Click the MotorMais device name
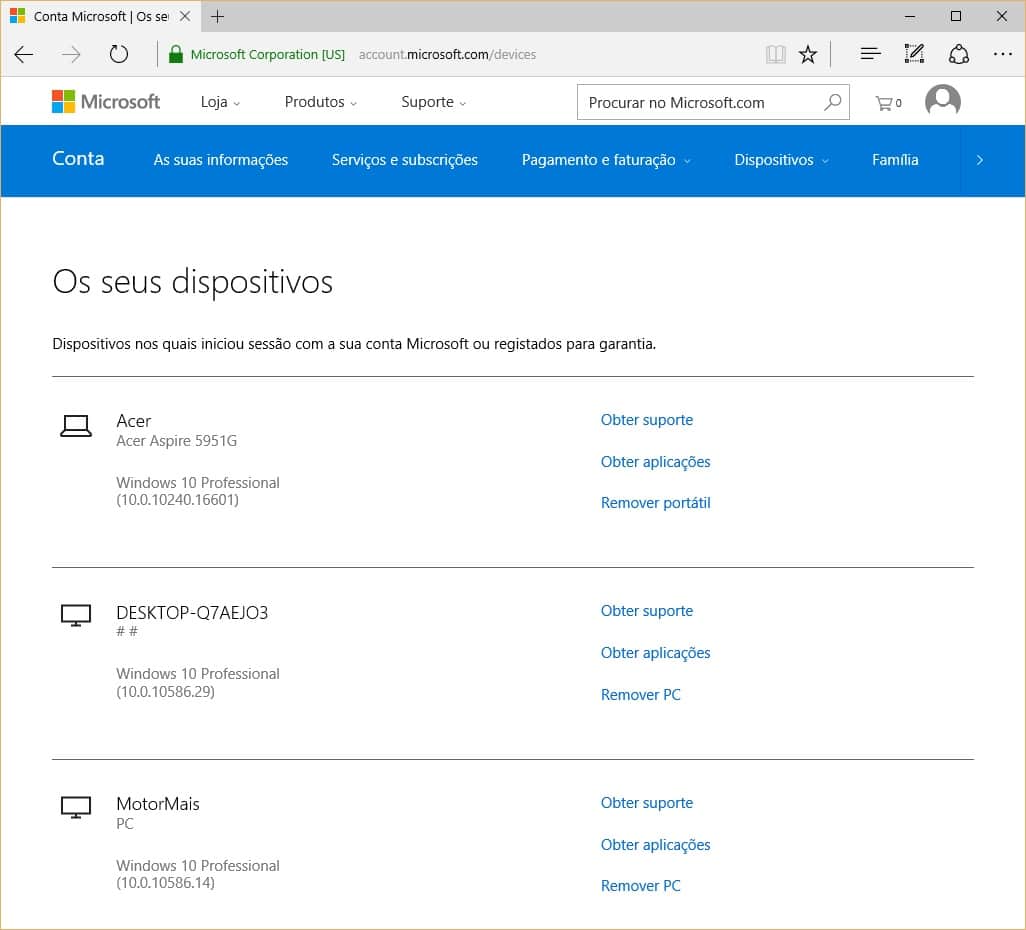This screenshot has width=1026, height=930. pyautogui.click(x=158, y=804)
